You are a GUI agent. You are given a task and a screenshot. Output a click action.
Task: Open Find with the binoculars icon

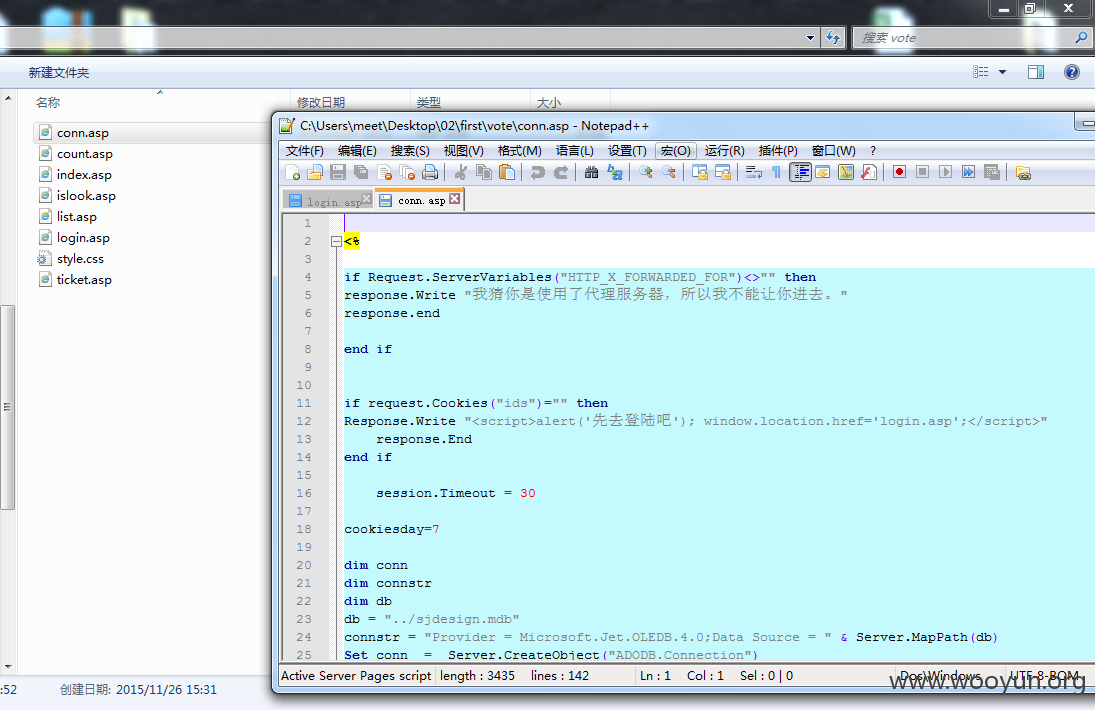coord(591,172)
